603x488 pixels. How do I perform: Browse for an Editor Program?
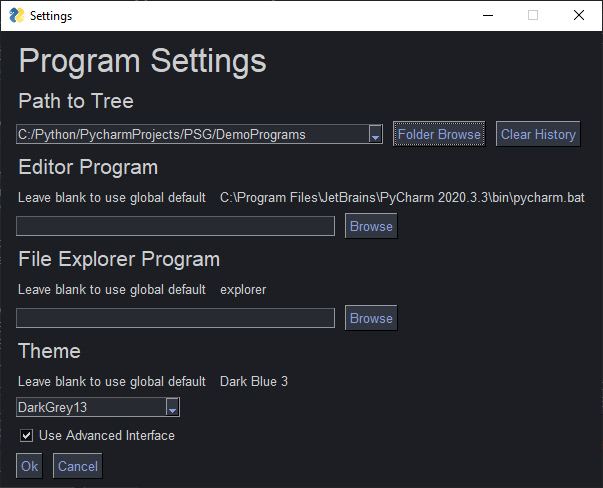point(371,226)
